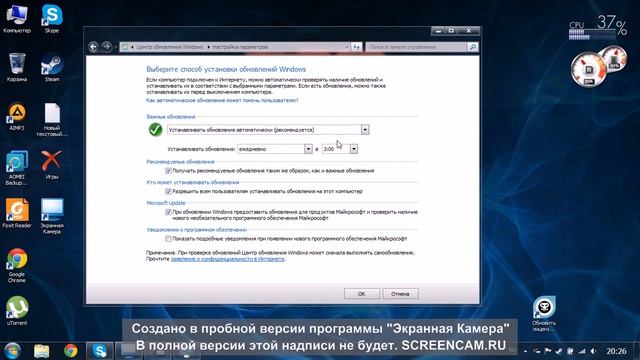Select the Новый текстовый document icon

tap(52, 119)
